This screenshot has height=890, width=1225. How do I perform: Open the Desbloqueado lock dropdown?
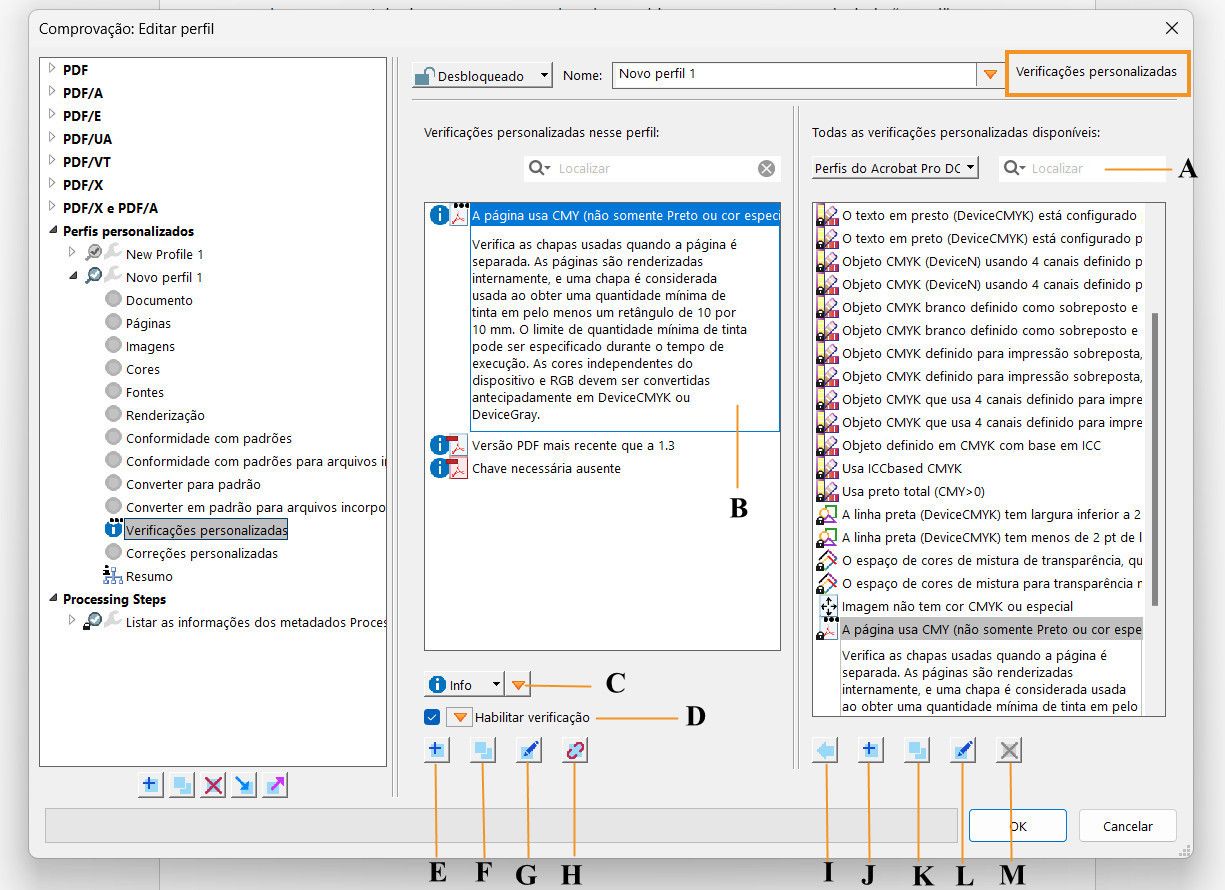pos(482,75)
